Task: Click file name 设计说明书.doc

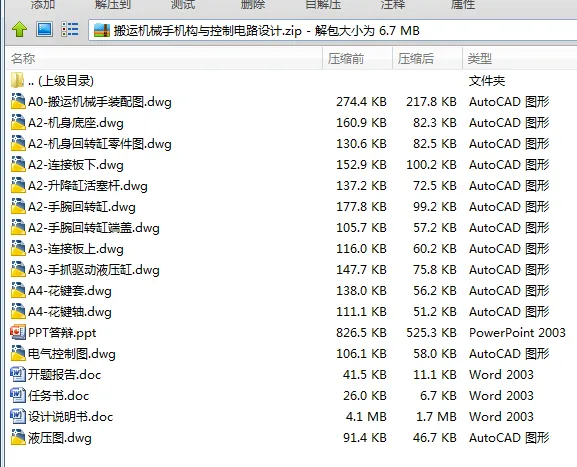Action: pos(71,416)
